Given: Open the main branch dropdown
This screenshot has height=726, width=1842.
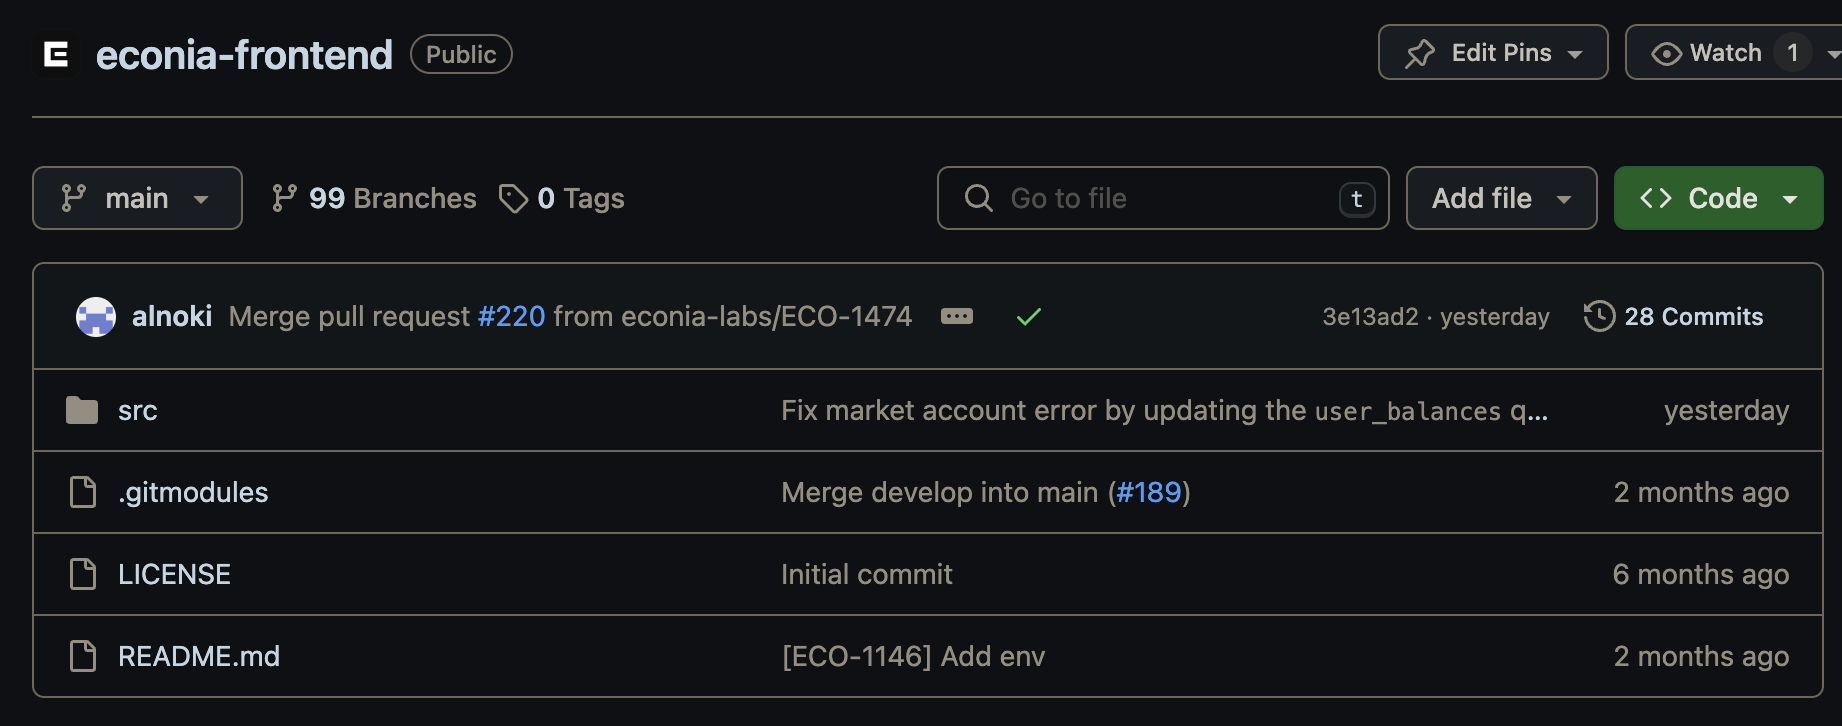Looking at the screenshot, I should coord(137,198).
